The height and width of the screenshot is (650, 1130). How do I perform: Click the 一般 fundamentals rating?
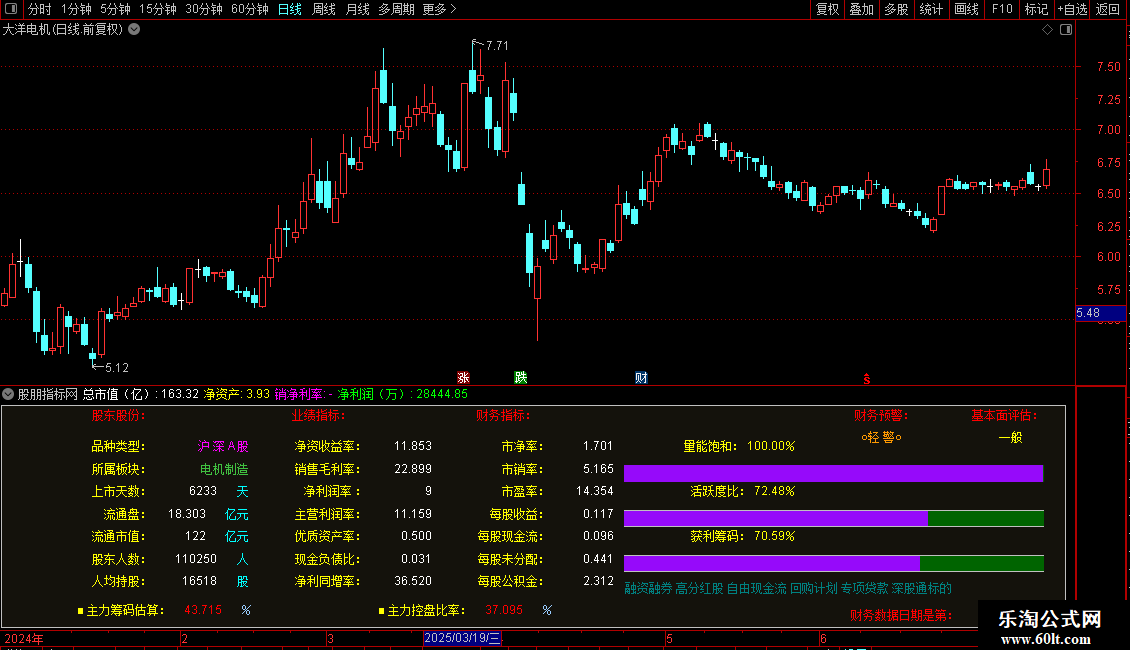click(x=1010, y=437)
